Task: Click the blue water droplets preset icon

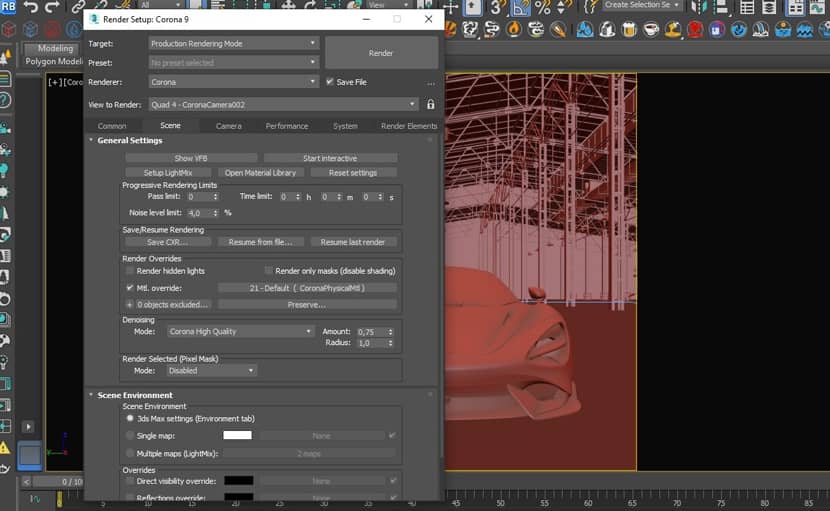Action: click(585, 30)
